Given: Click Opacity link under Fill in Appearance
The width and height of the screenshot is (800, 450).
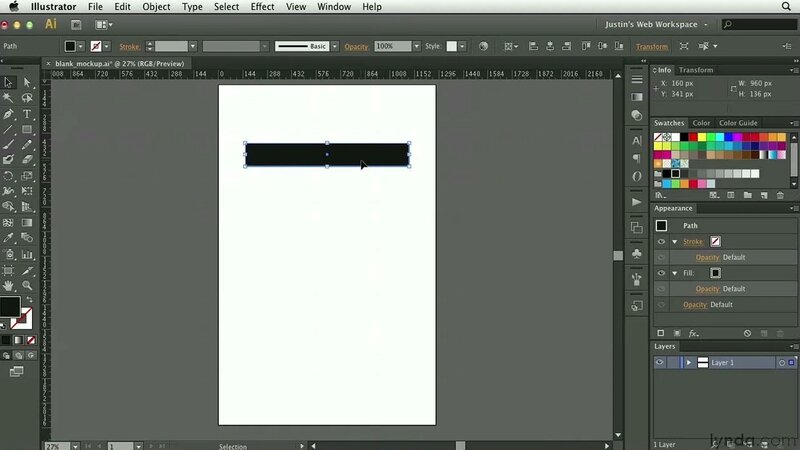Looking at the screenshot, I should tap(707, 289).
